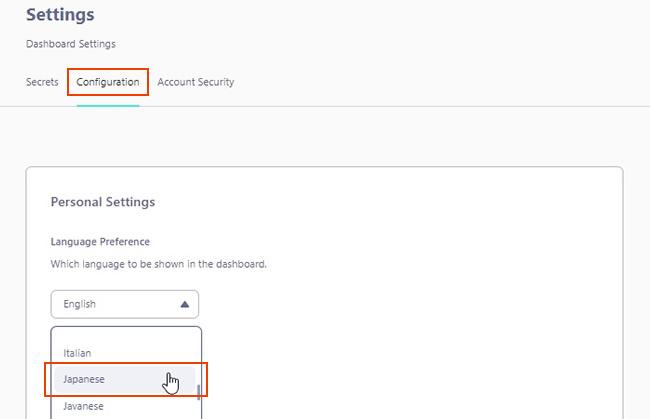Click the Settings page heading

pos(60,15)
